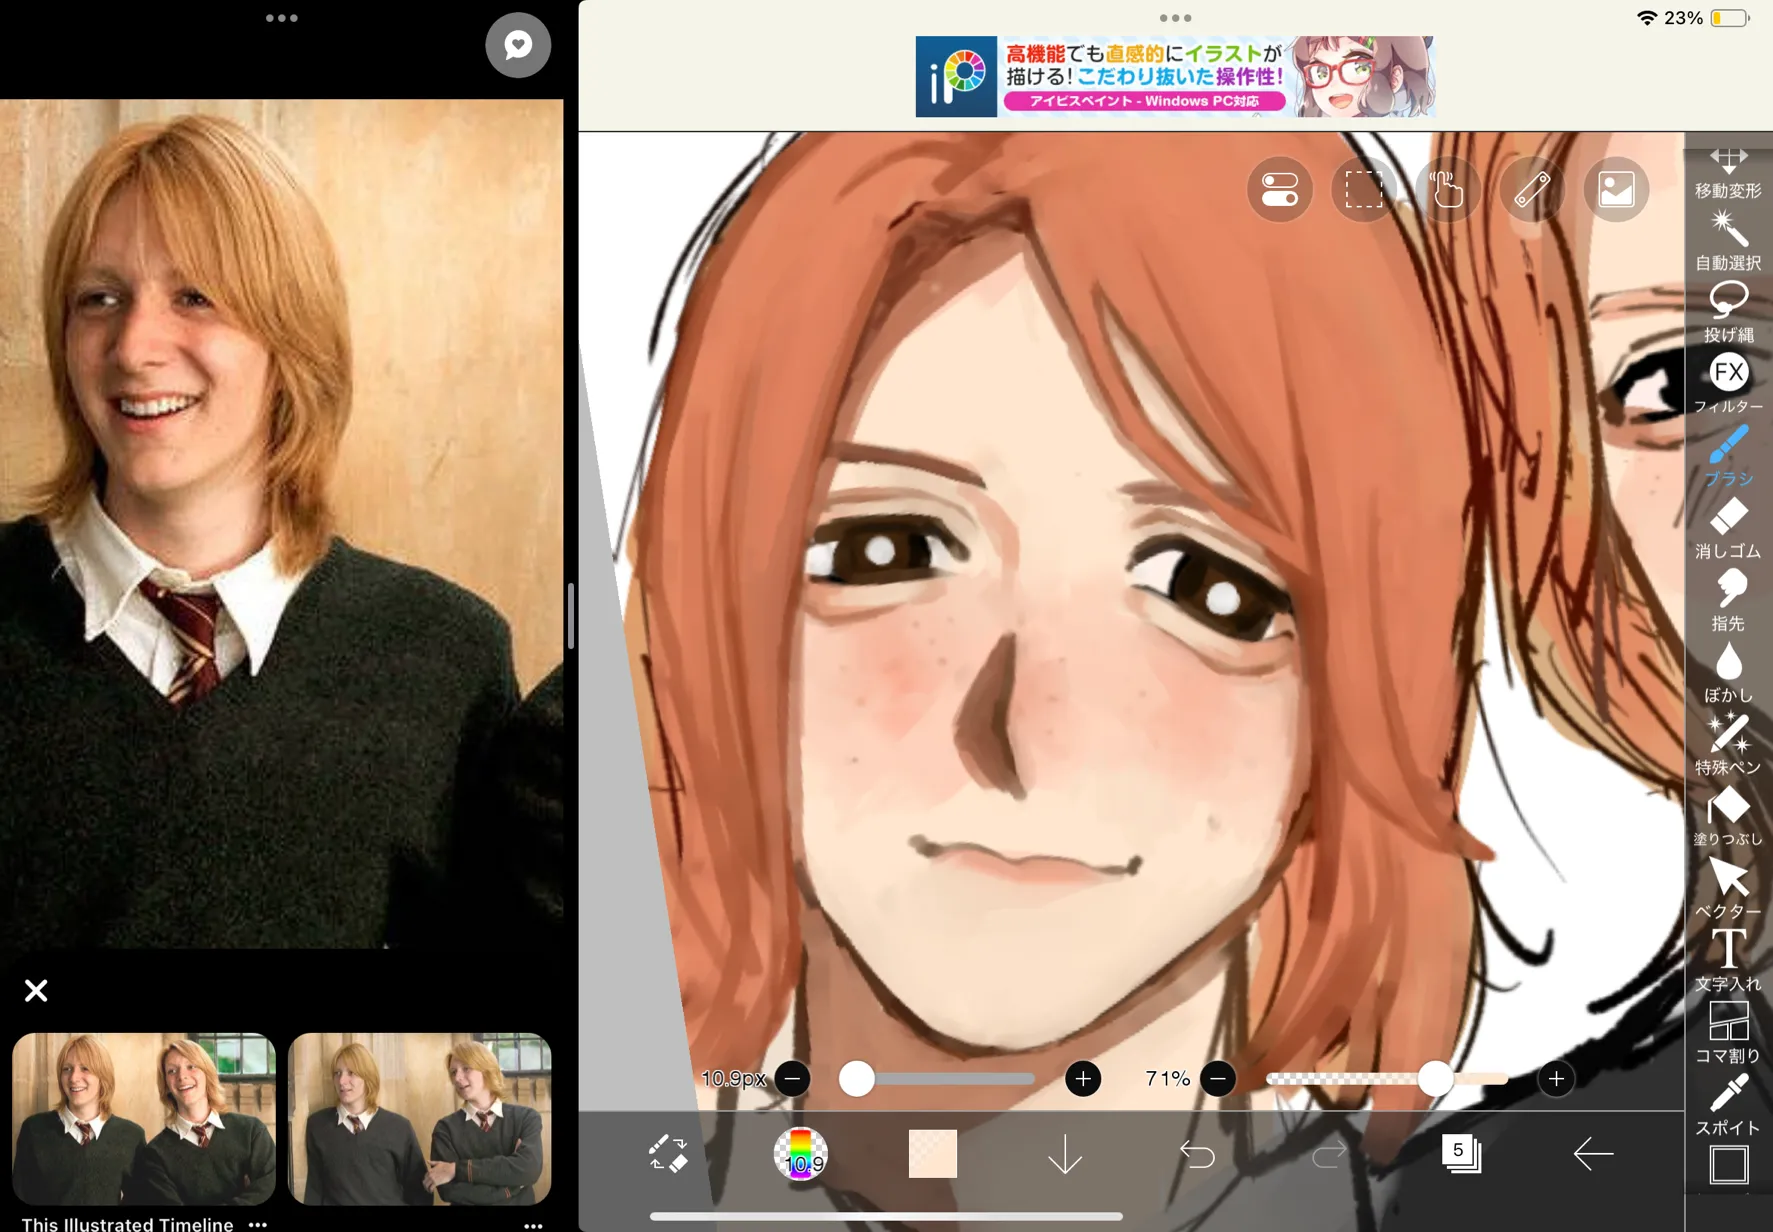Open ibisPaint multitasking three-dot menu
1773x1232 pixels.
pos(1175,18)
